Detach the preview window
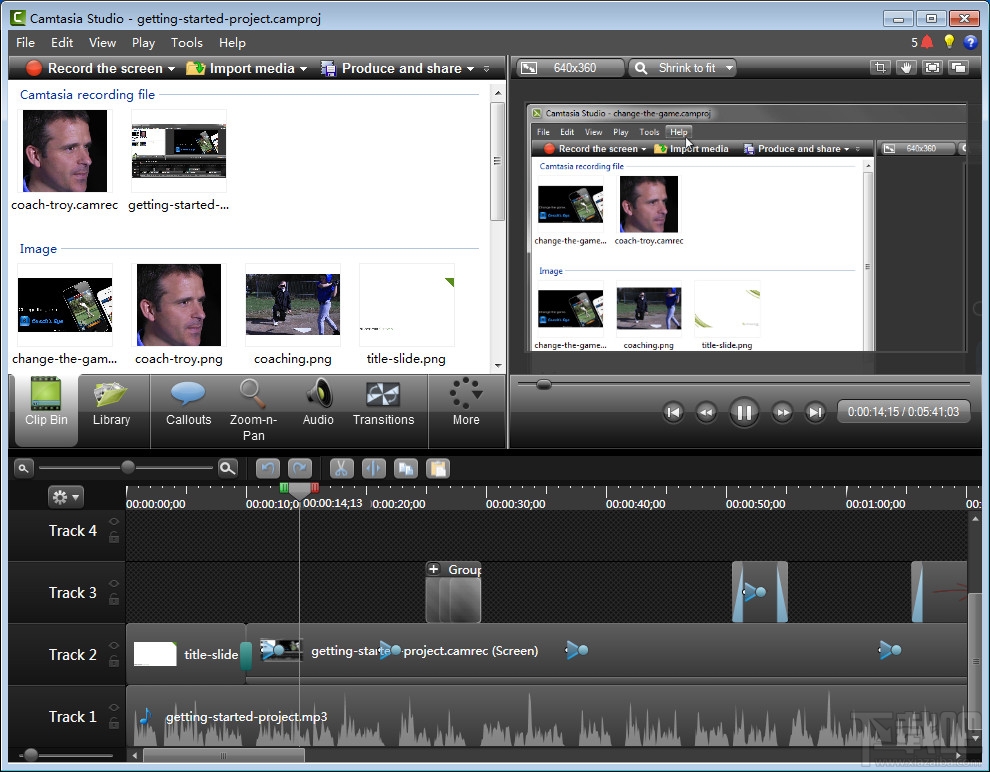Screen dimensions: 990x772 [958, 68]
